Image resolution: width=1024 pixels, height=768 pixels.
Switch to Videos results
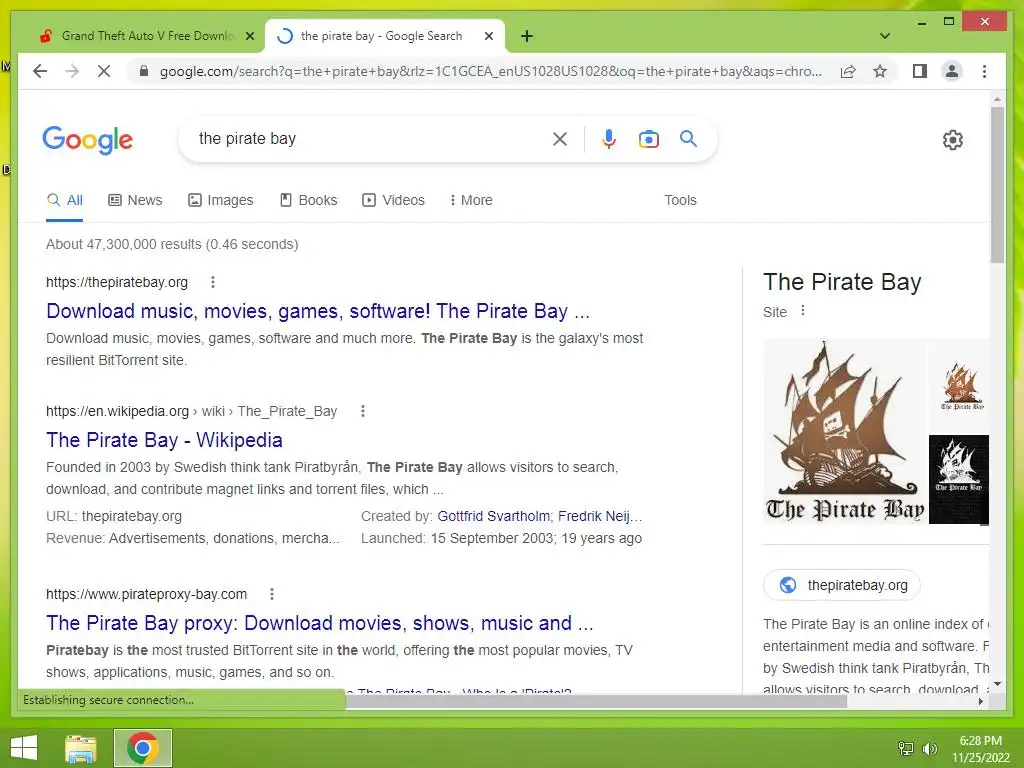(x=394, y=200)
